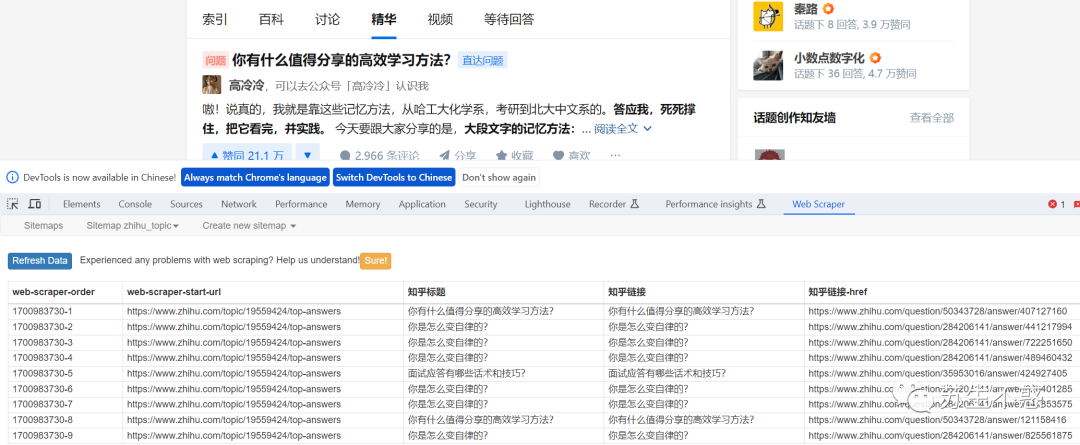Image resolution: width=1080 pixels, height=445 pixels.
Task: Click 高冷冷 author avatar
Action: 211,85
